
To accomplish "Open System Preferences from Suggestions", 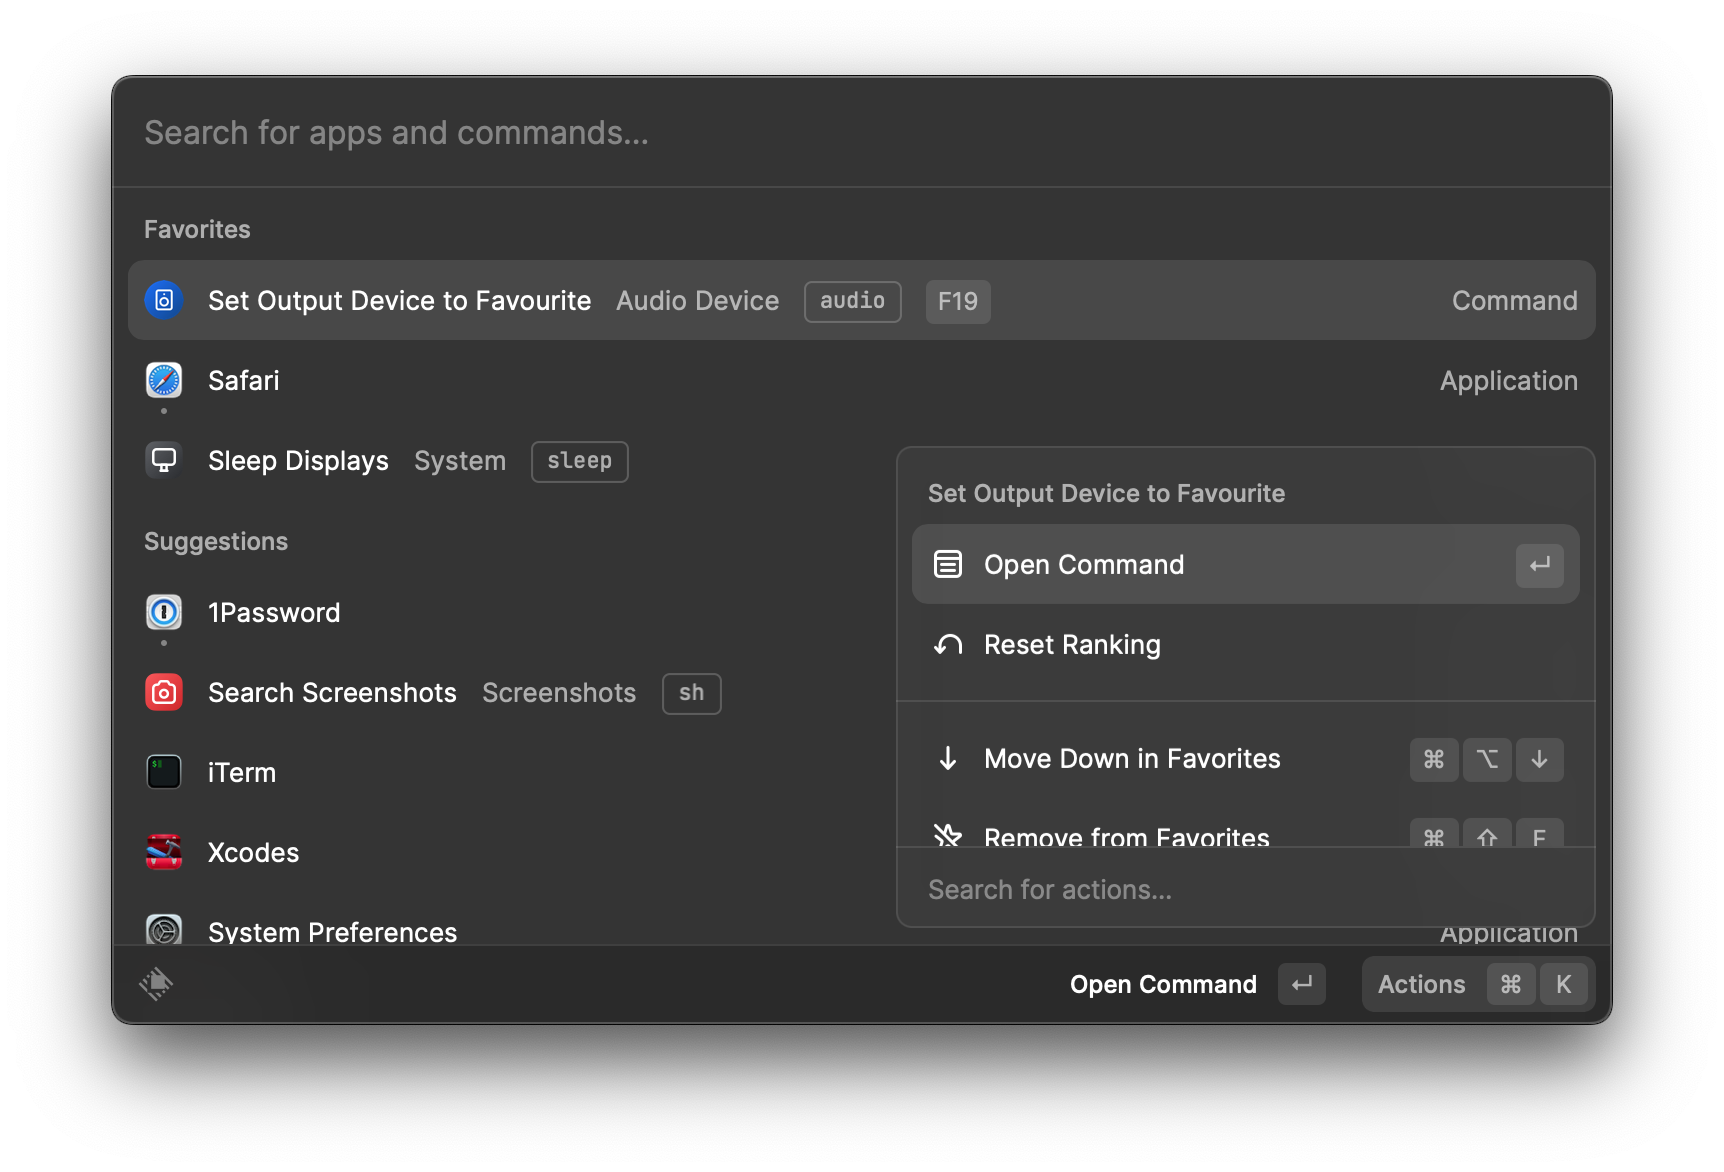I will click(164, 930).
